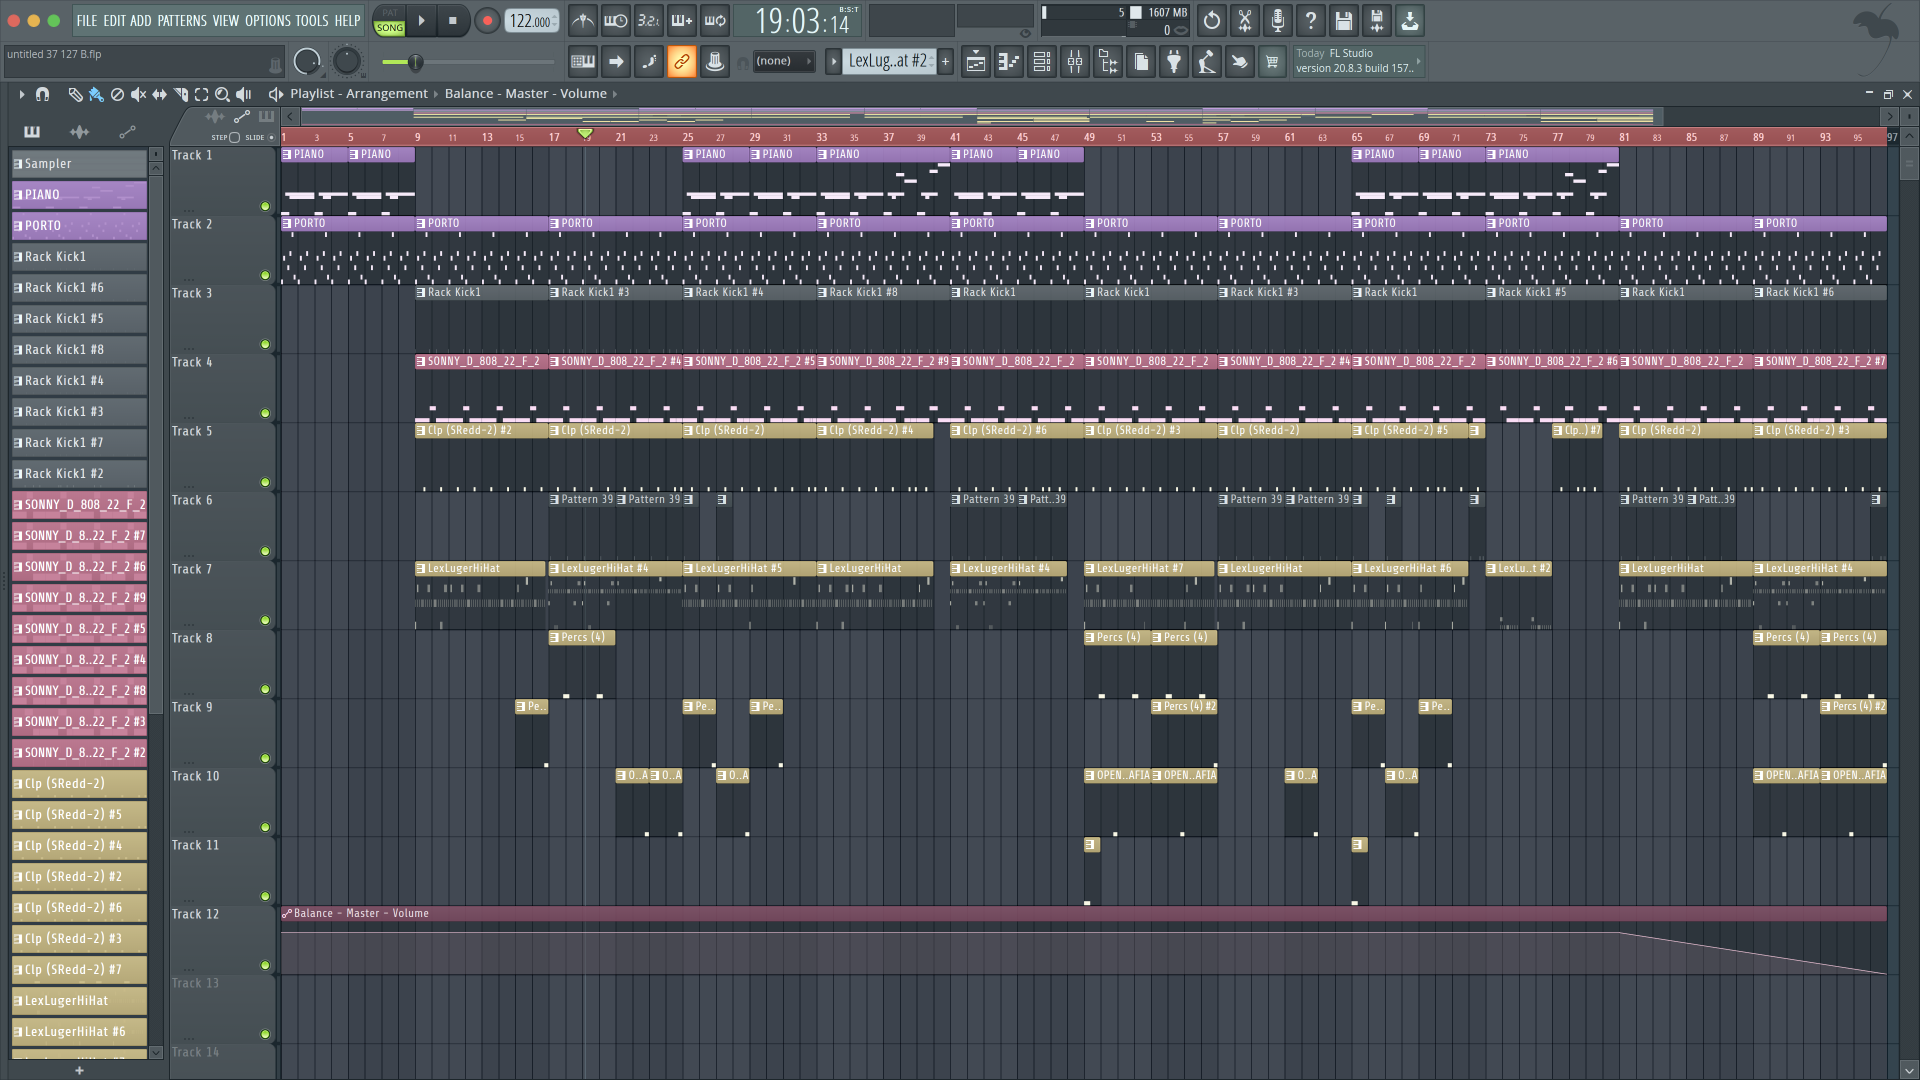Click arrow left of pattern selector
Screen dimensions: 1920x1080
coord(833,61)
